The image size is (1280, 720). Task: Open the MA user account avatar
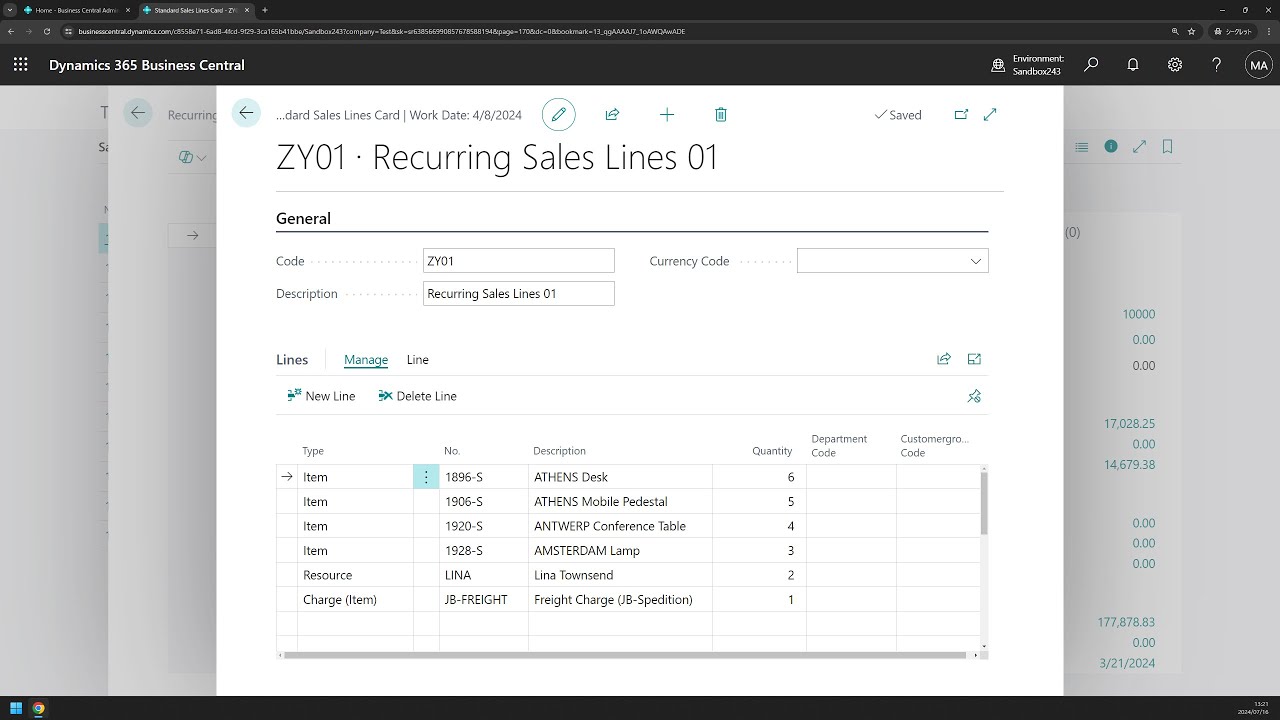tap(1258, 65)
